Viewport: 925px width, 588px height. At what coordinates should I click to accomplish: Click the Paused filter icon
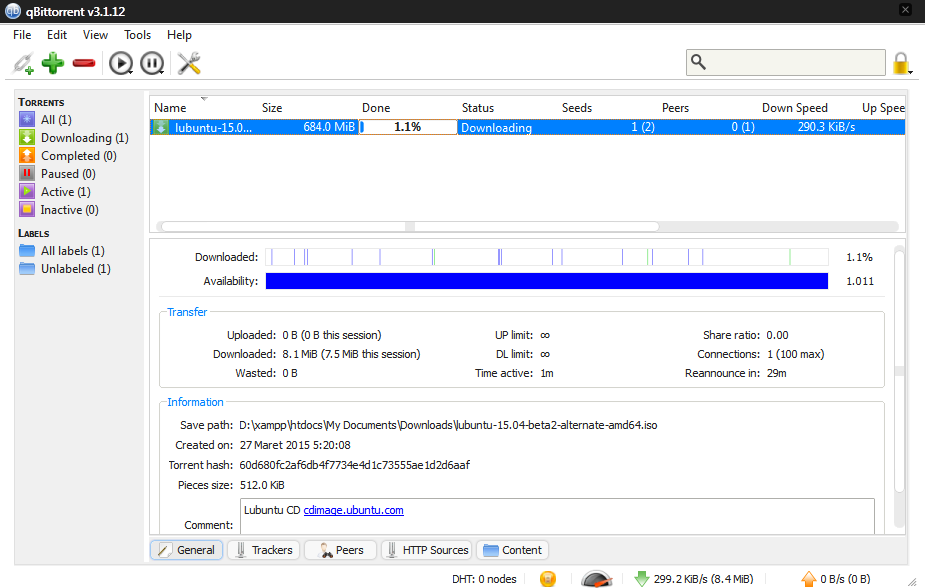tap(27, 173)
